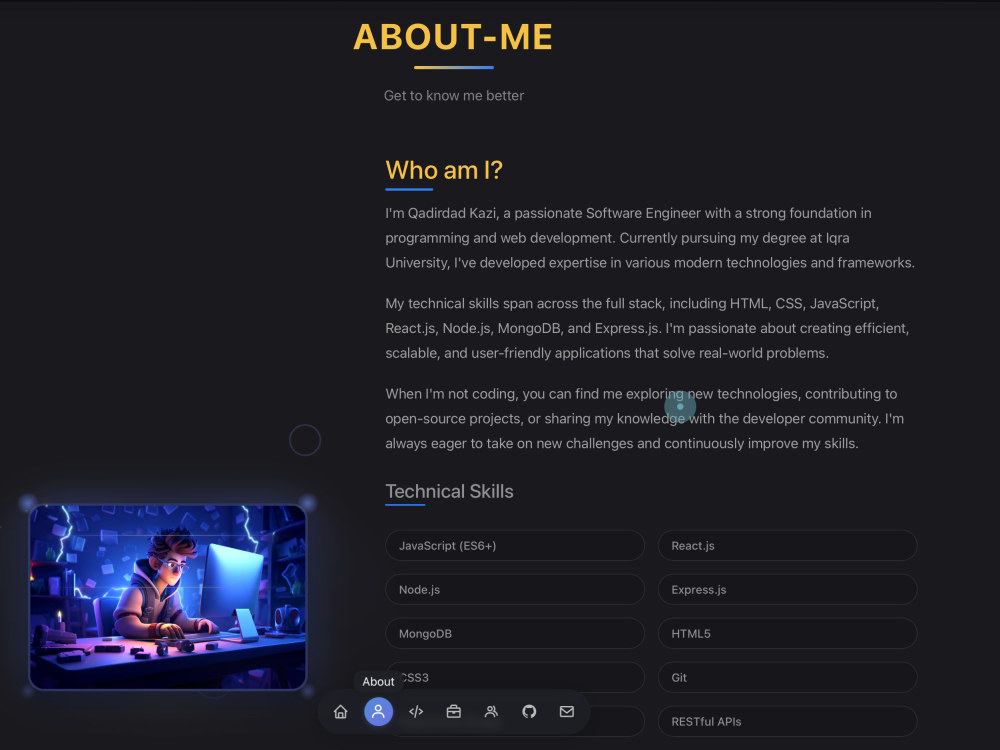Click the developer at desk illustration

(168, 598)
